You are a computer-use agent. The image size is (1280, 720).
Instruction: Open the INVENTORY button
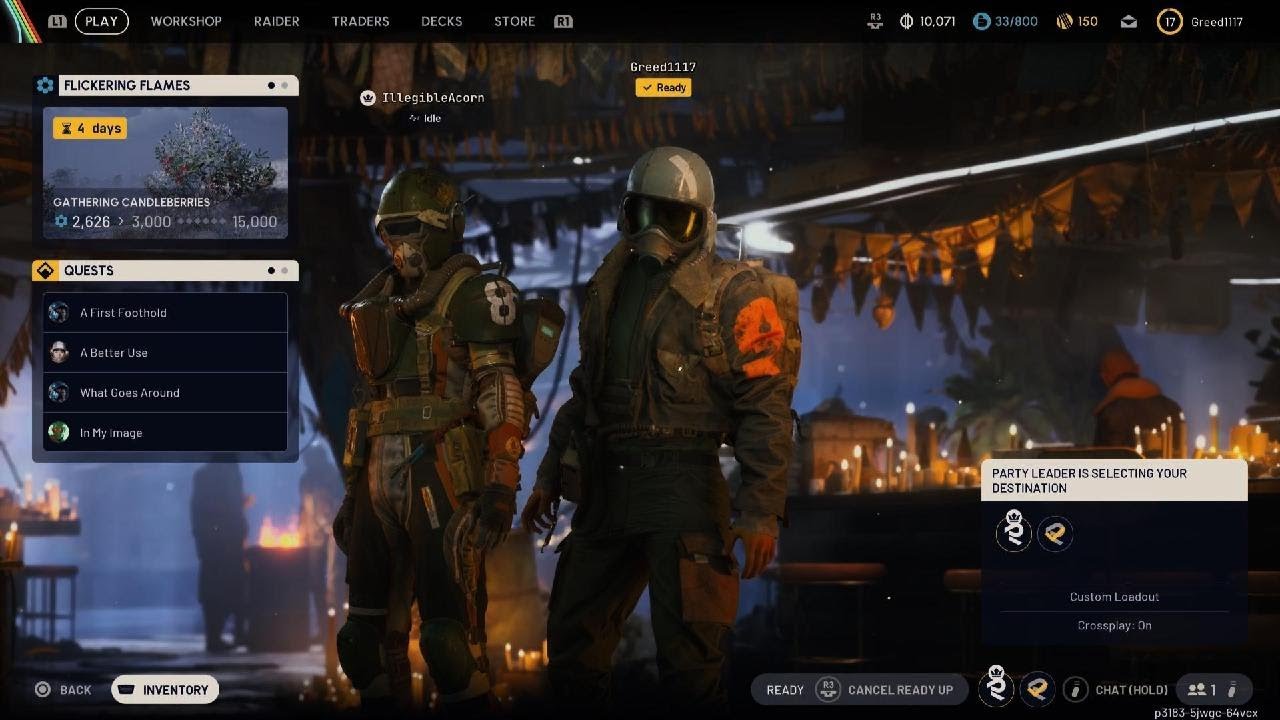coord(165,690)
